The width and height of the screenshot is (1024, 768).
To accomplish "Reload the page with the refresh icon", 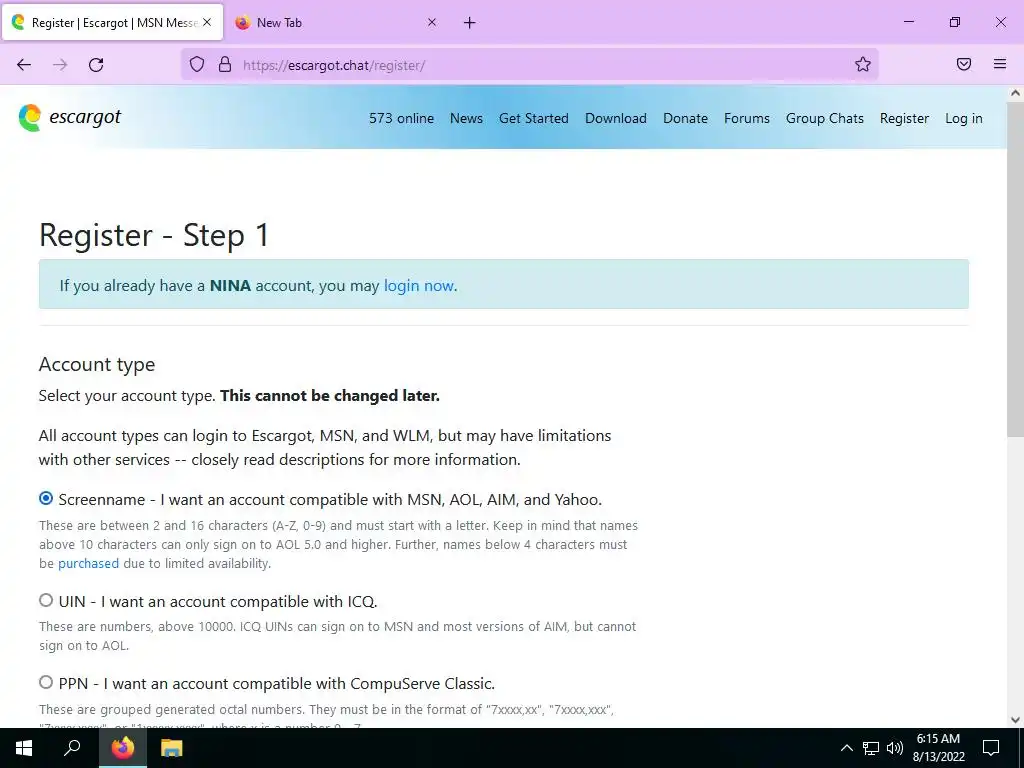I will (x=96, y=65).
